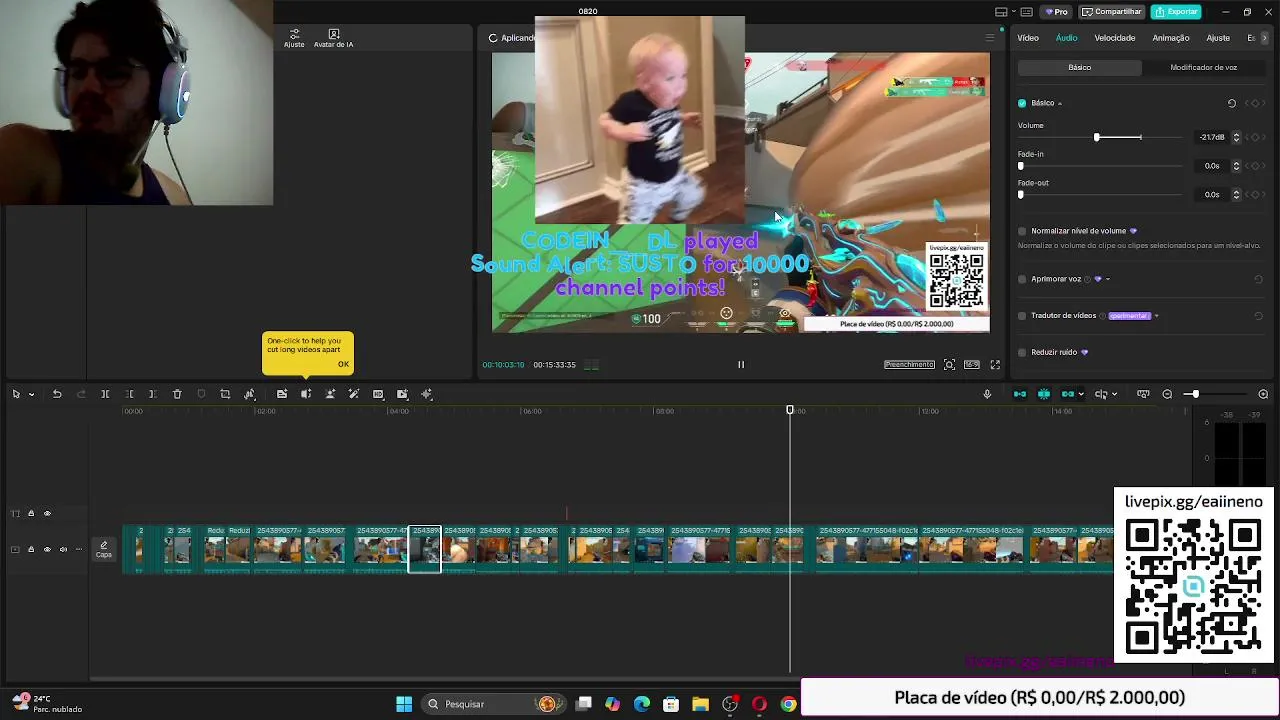The height and width of the screenshot is (720, 1280).
Task: Expand the Aprimorar voz dropdown arrow
Action: pyautogui.click(x=1108, y=279)
